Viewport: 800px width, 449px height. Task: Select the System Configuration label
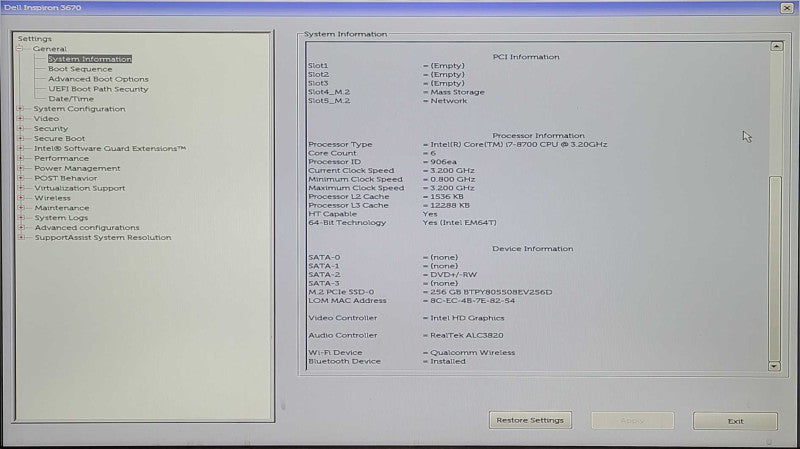[79, 109]
